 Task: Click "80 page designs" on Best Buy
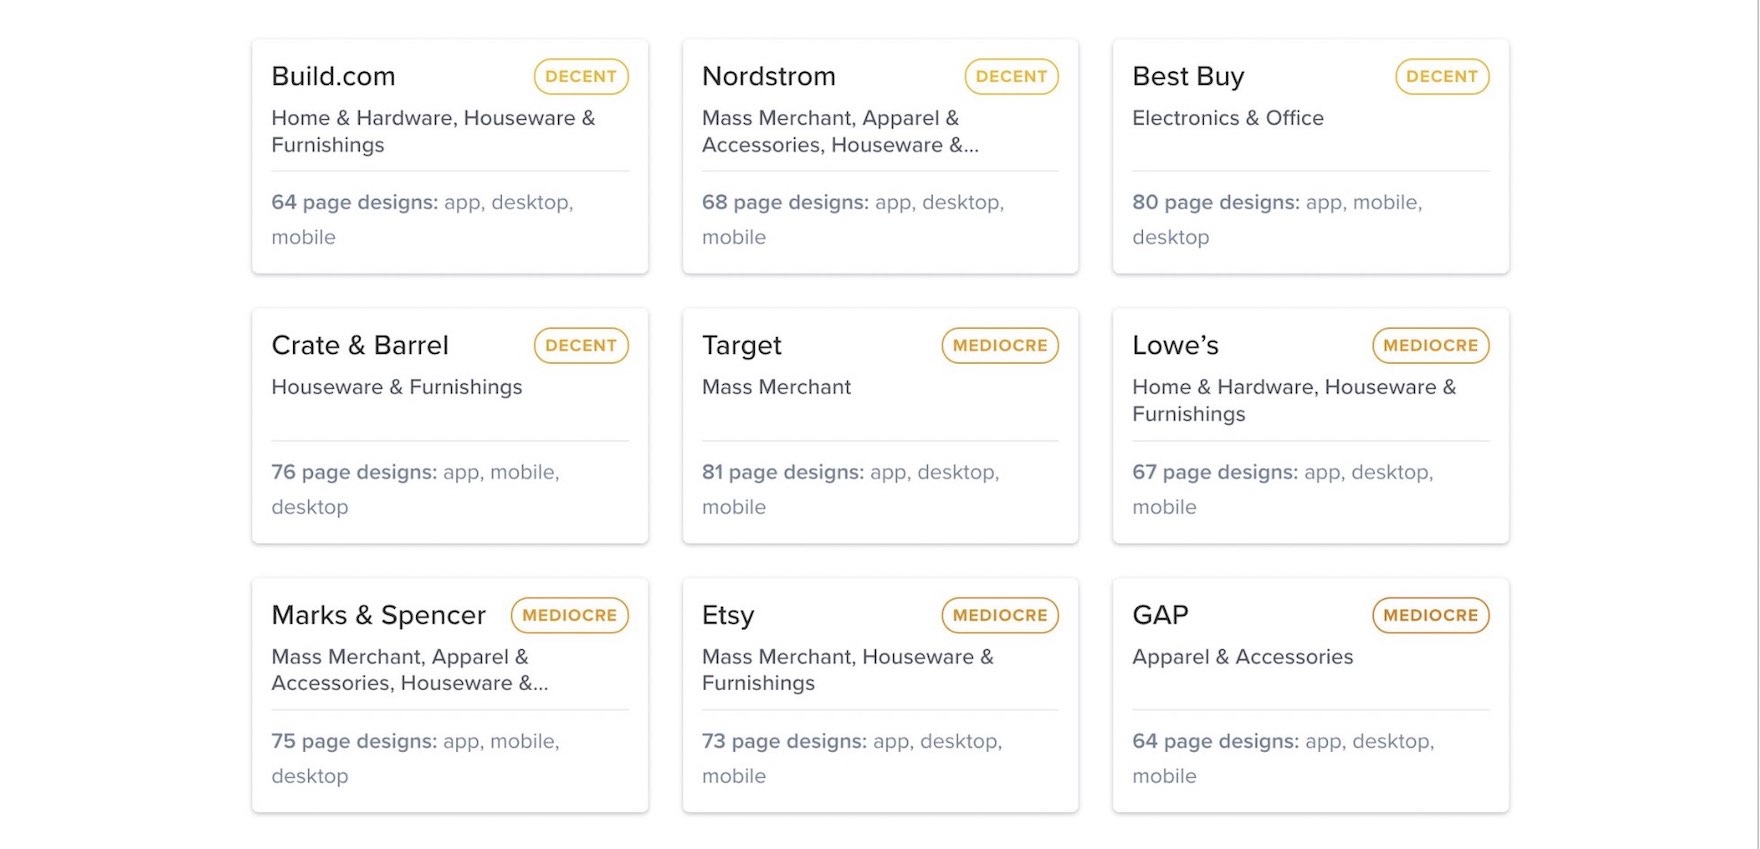(1215, 203)
